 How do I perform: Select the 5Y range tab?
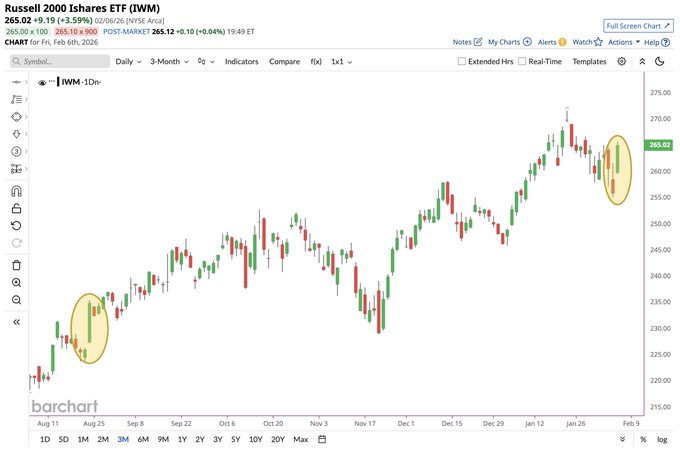[235, 439]
